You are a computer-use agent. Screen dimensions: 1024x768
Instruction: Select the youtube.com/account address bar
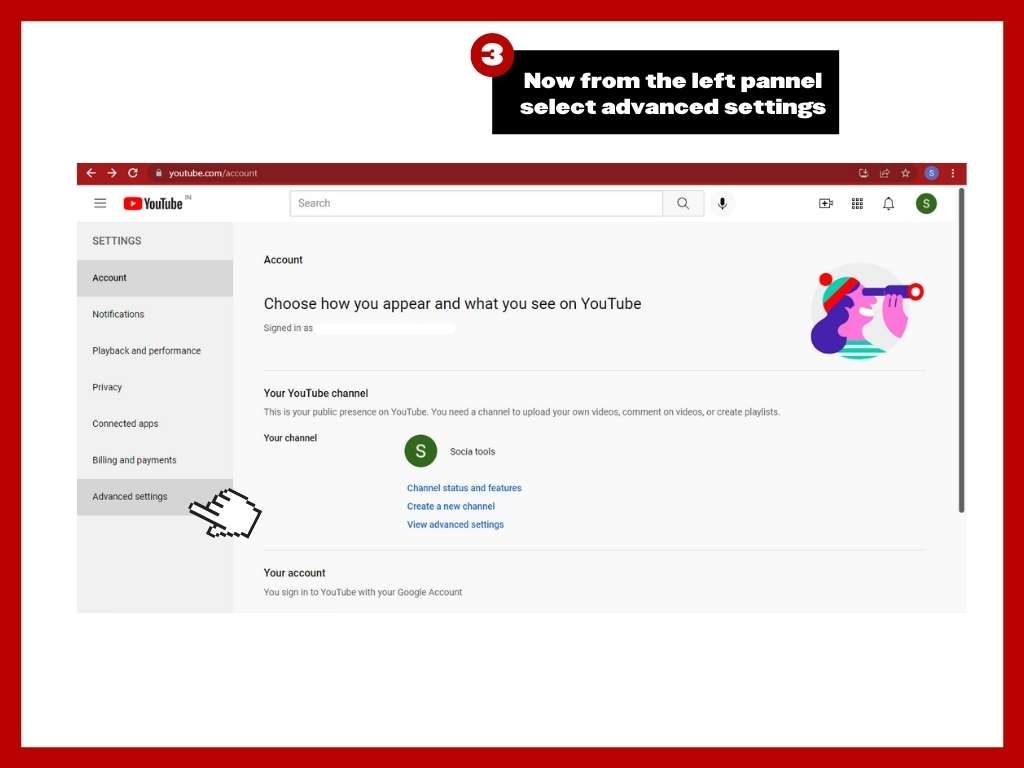pyautogui.click(x=213, y=173)
